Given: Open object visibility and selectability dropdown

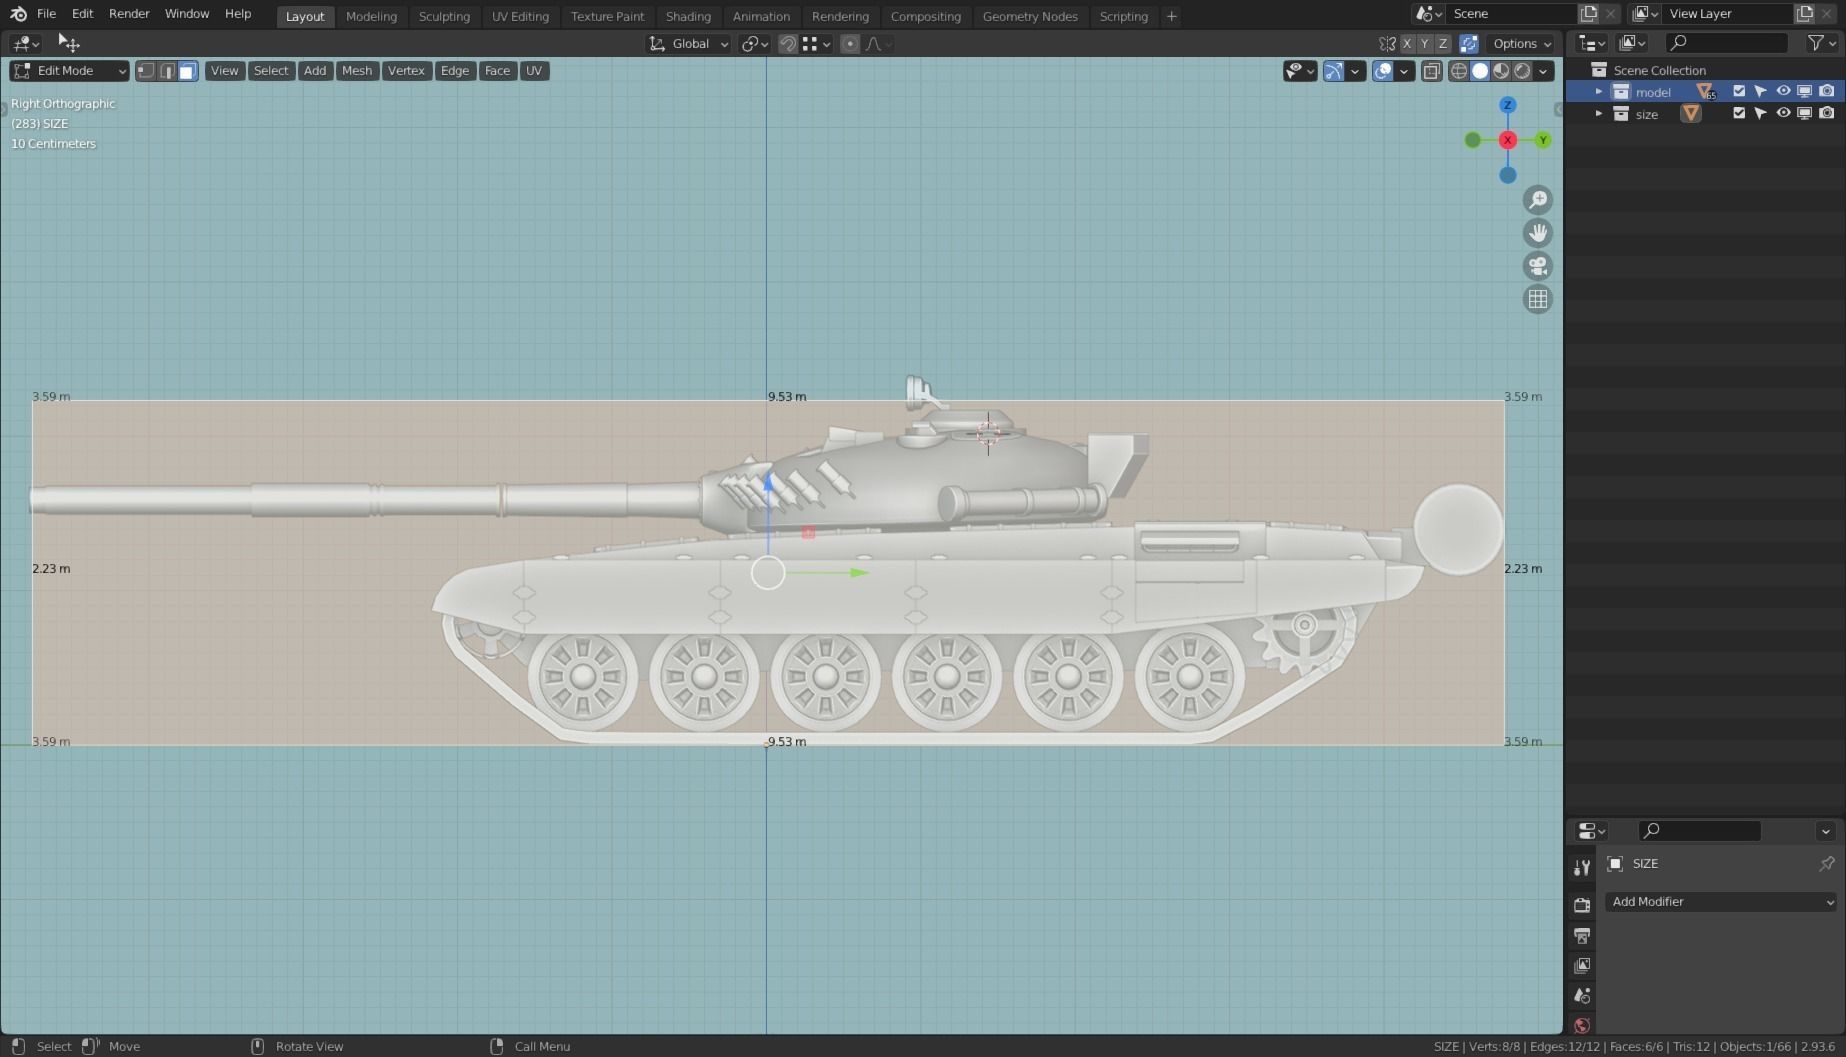Looking at the screenshot, I should [x=1300, y=71].
